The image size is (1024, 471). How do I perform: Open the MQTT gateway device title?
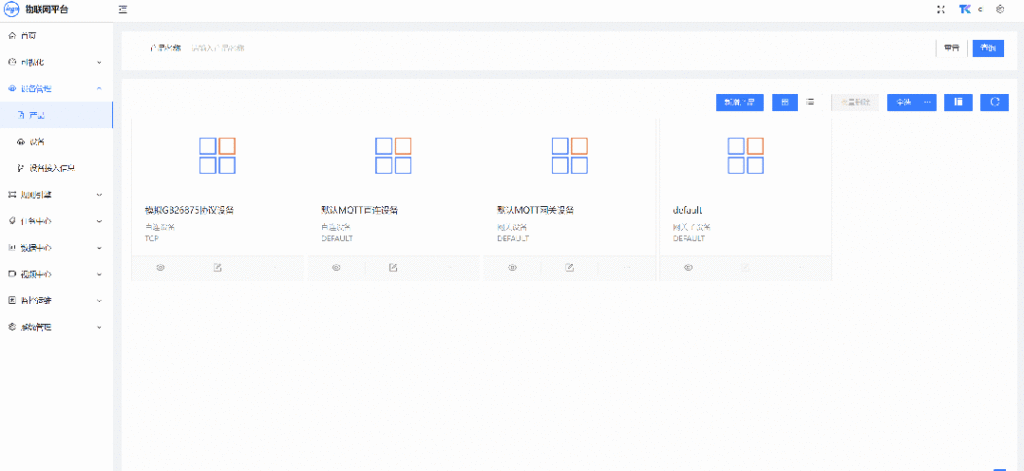coord(536,210)
